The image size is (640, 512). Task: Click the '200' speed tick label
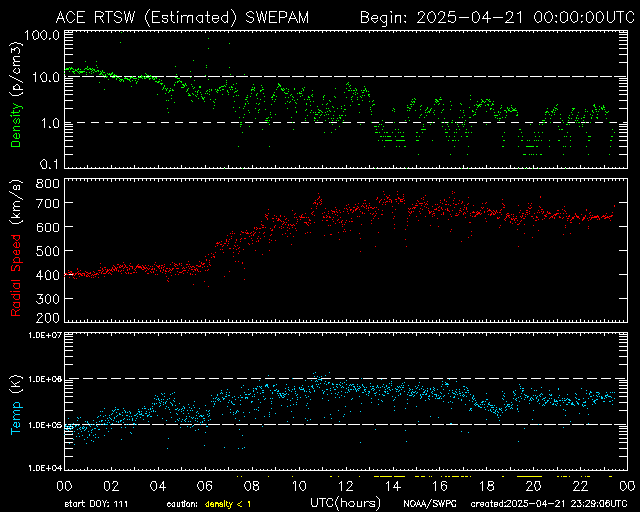click(48, 318)
